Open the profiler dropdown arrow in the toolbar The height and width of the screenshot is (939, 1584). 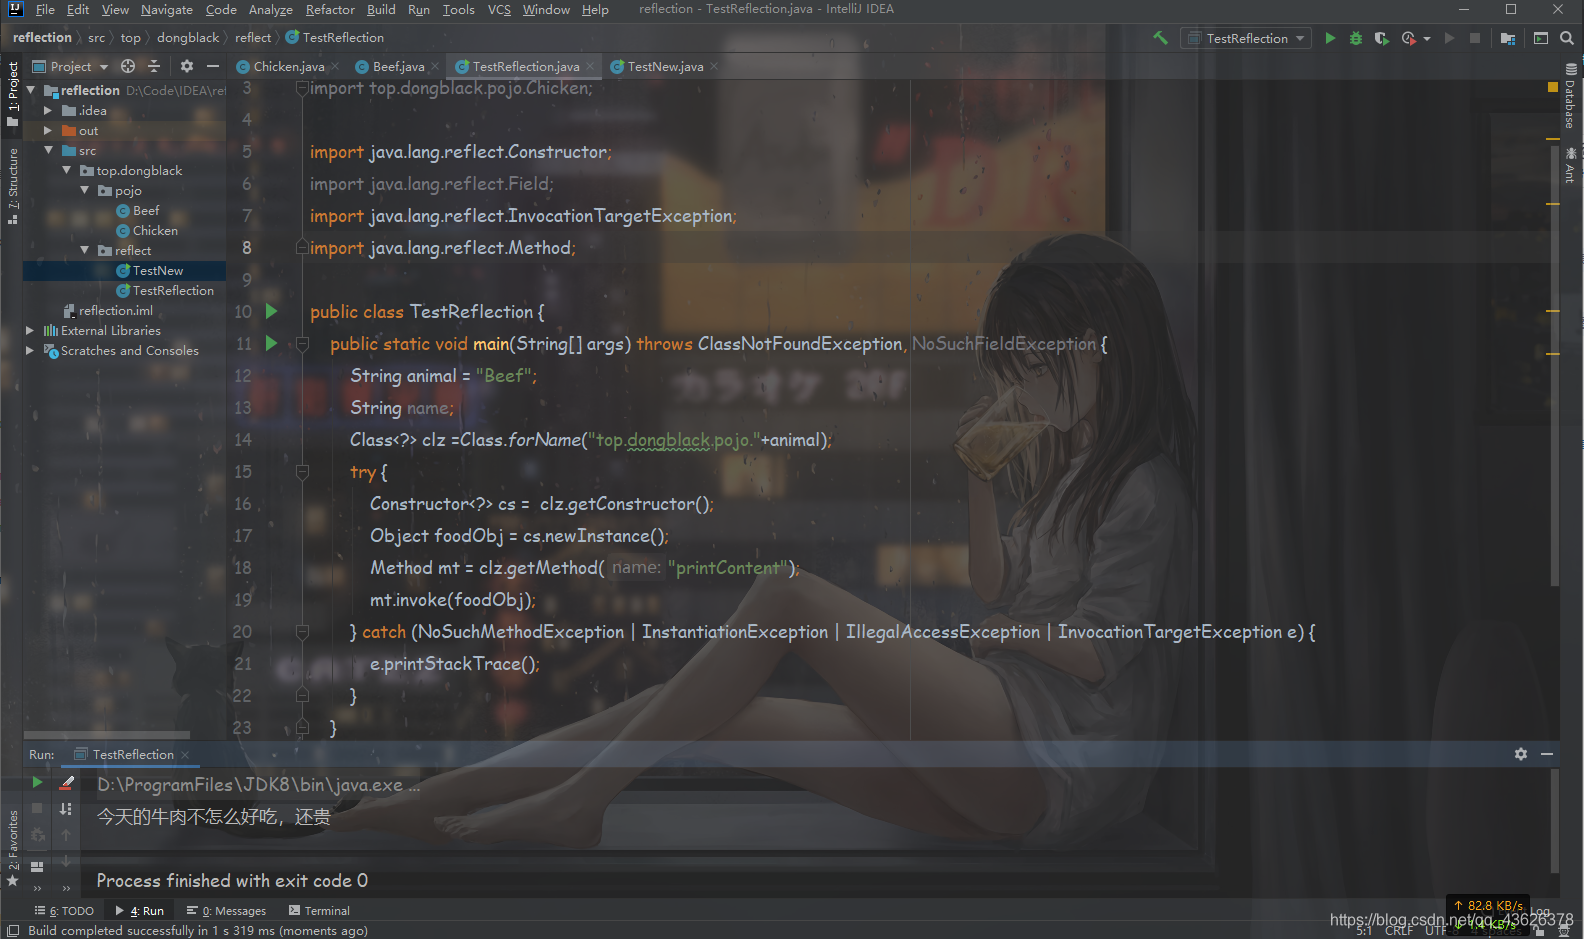click(1427, 39)
